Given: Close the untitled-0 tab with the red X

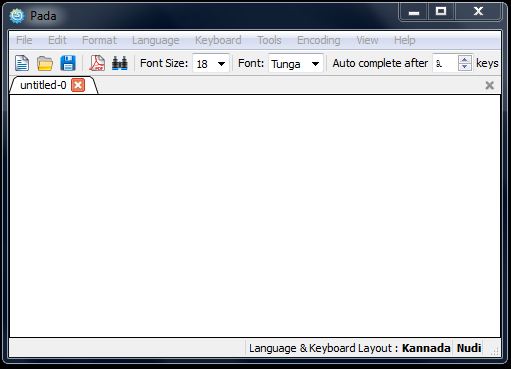Looking at the screenshot, I should (78, 85).
